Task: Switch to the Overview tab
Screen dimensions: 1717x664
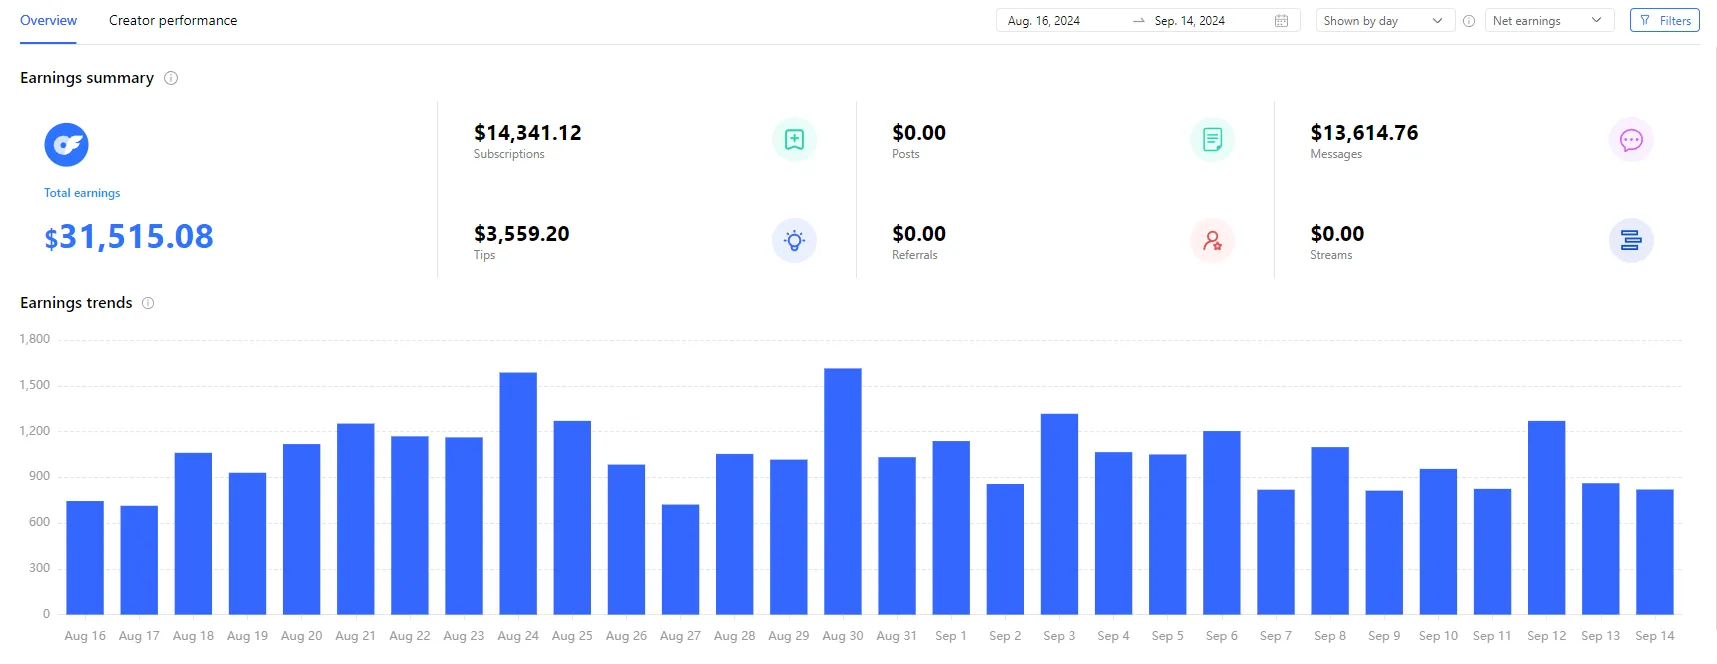Action: [x=48, y=21]
